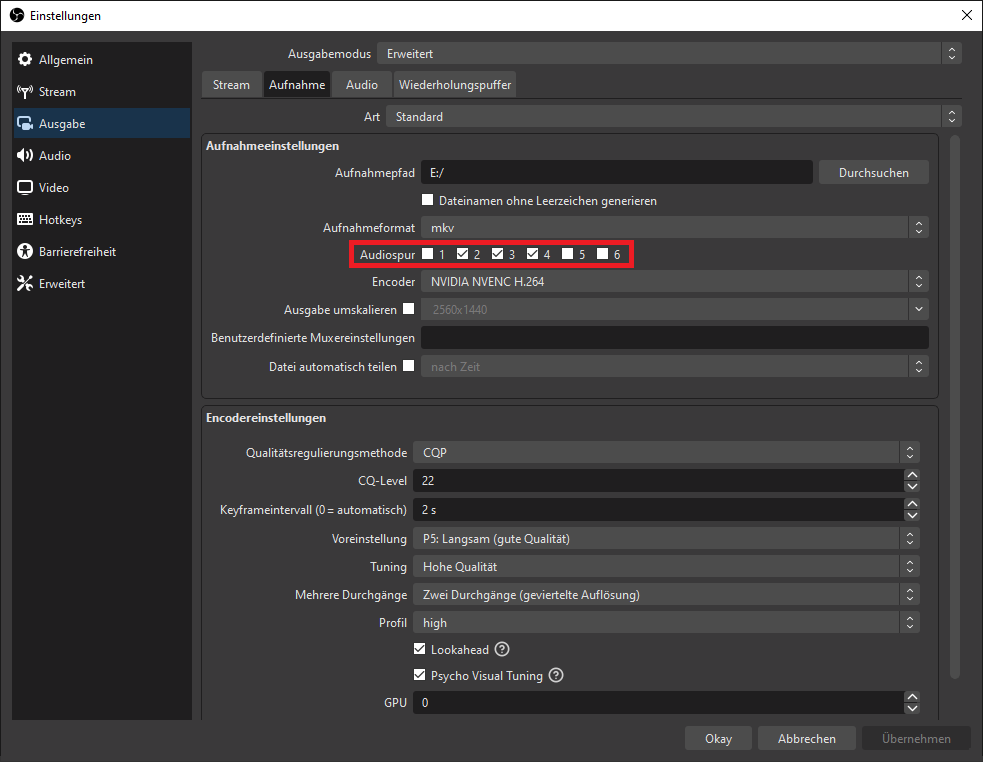The height and width of the screenshot is (762, 983).
Task: Open the Voreinstellung P5 Langsam dropdown
Action: (x=665, y=539)
